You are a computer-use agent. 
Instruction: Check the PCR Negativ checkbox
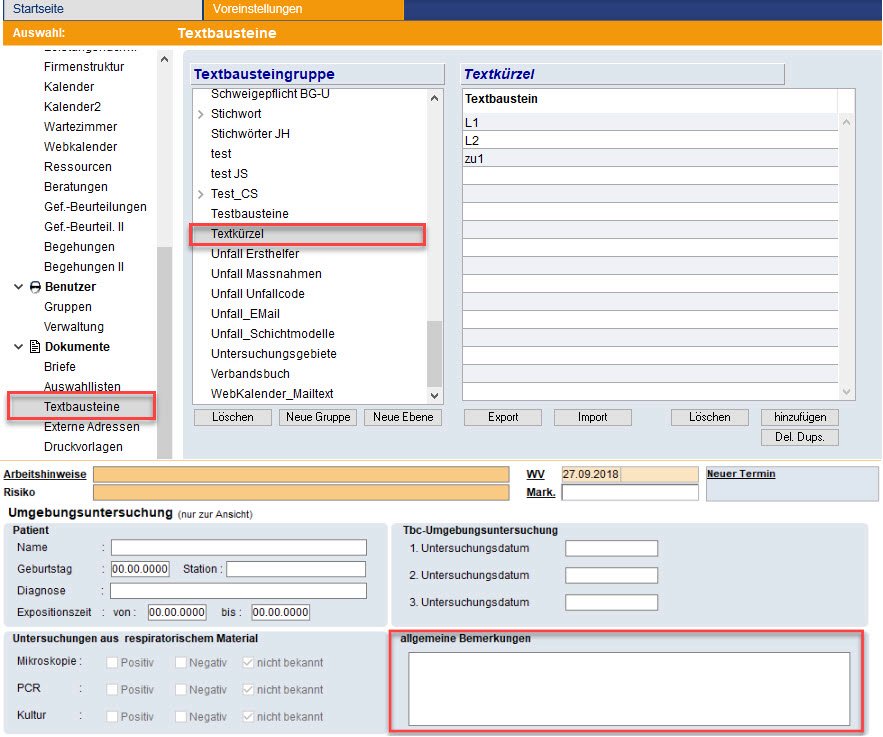click(x=179, y=690)
